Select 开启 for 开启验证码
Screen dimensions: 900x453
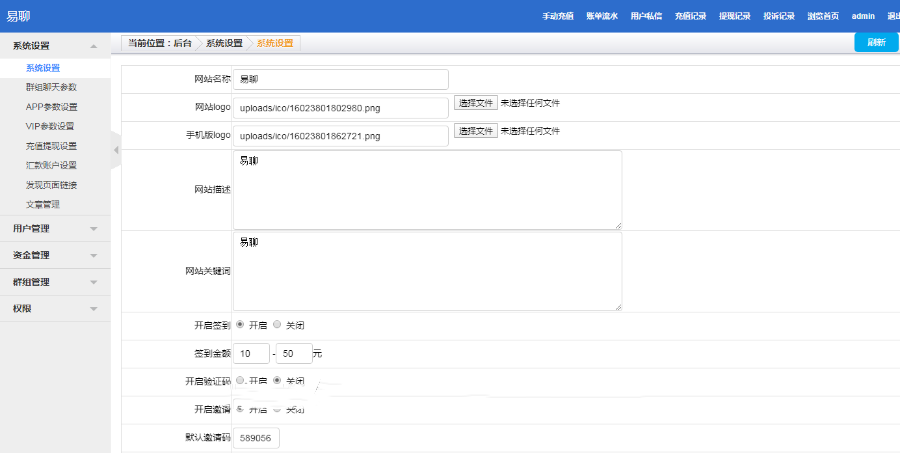240,380
